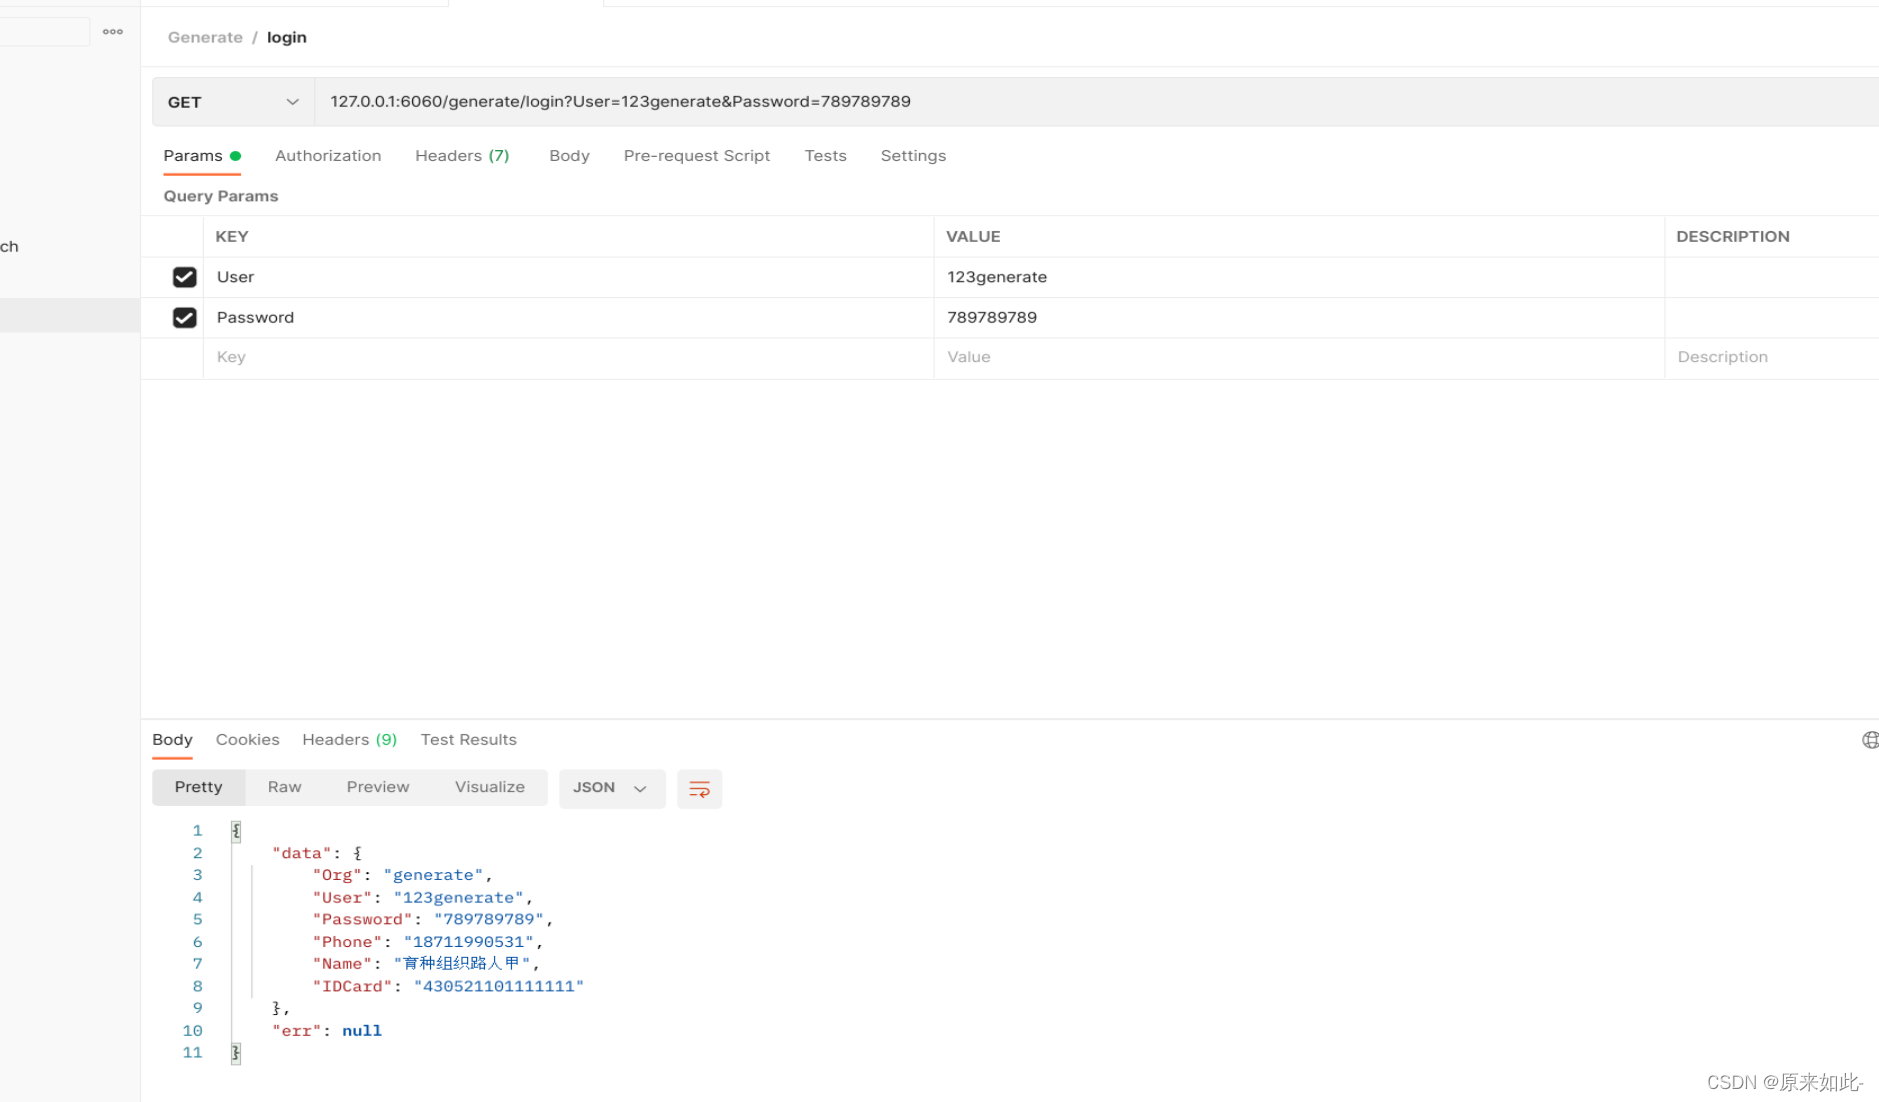Uncheck the User query param checkbox
Viewport: 1879px width, 1102px height.
pos(184,277)
